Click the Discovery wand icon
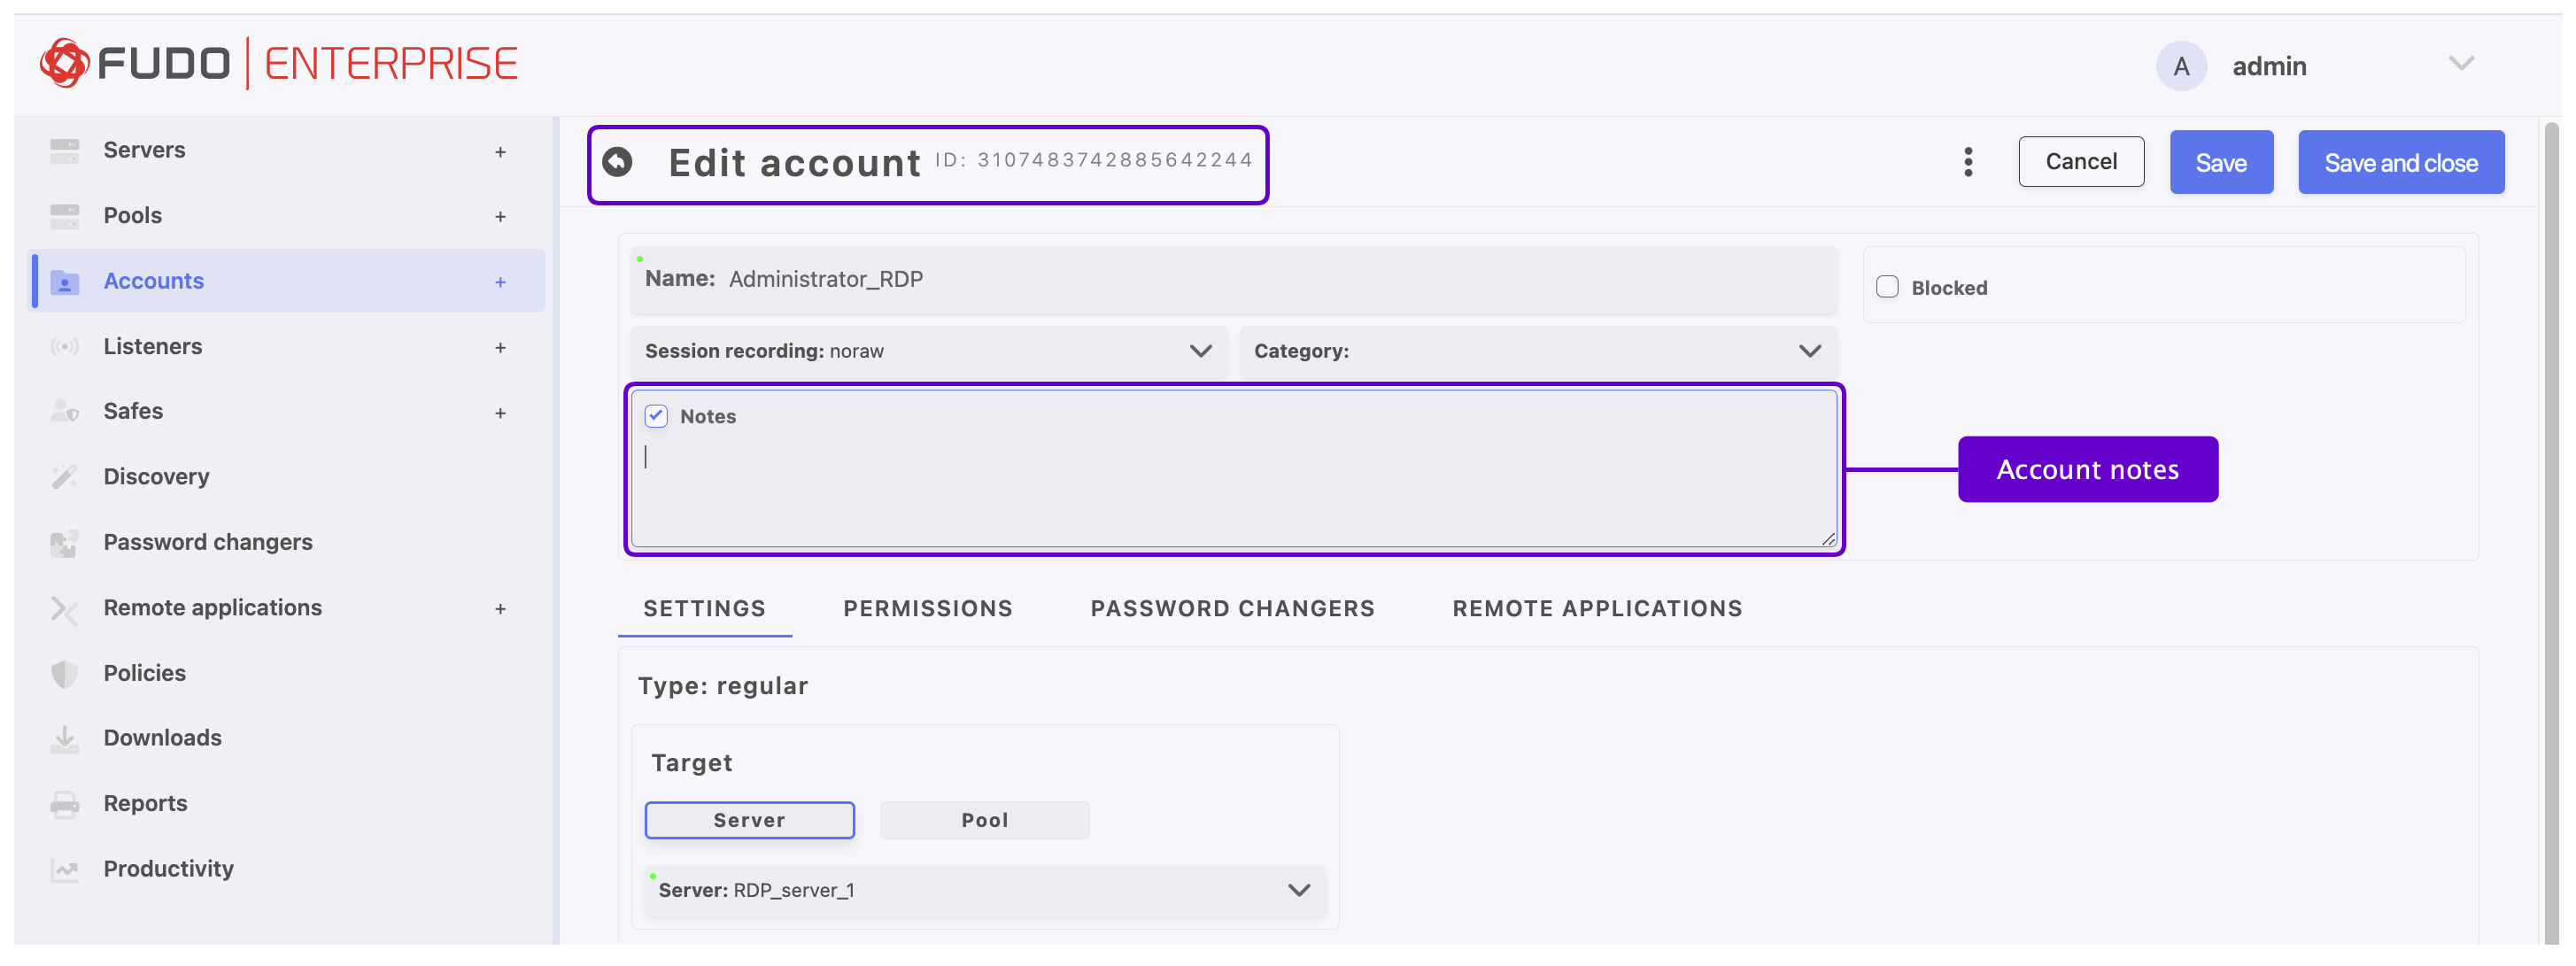 65,477
